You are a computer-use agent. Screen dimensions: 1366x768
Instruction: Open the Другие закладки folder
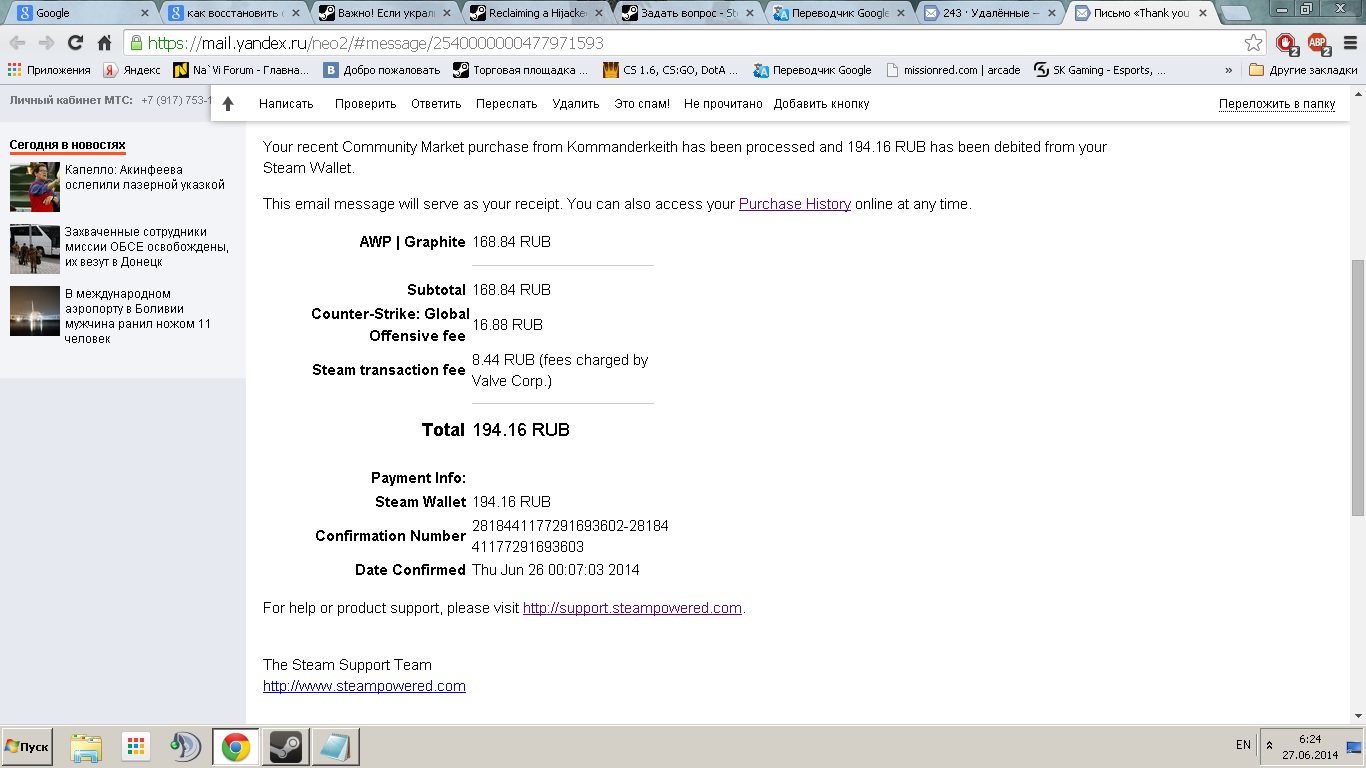1303,70
